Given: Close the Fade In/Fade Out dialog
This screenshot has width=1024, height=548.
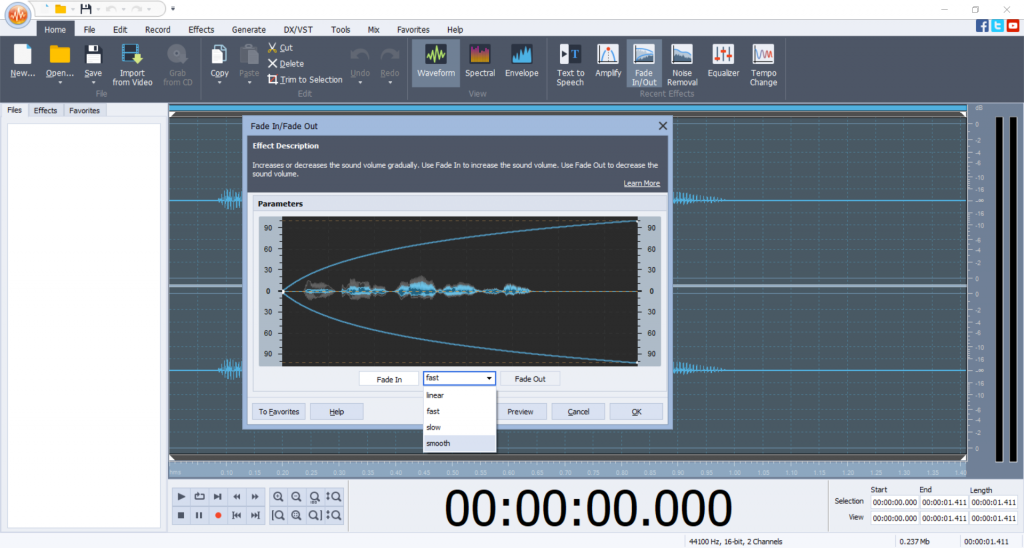Looking at the screenshot, I should click(x=662, y=126).
